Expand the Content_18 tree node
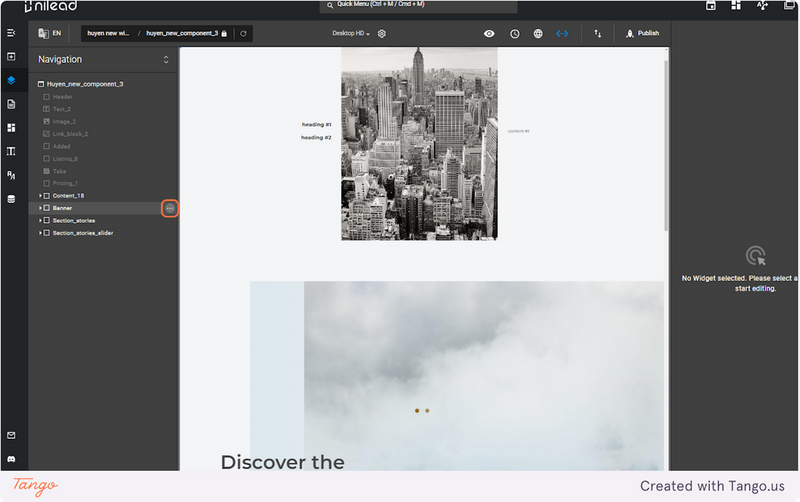Image resolution: width=800 pixels, height=502 pixels. coord(40,195)
